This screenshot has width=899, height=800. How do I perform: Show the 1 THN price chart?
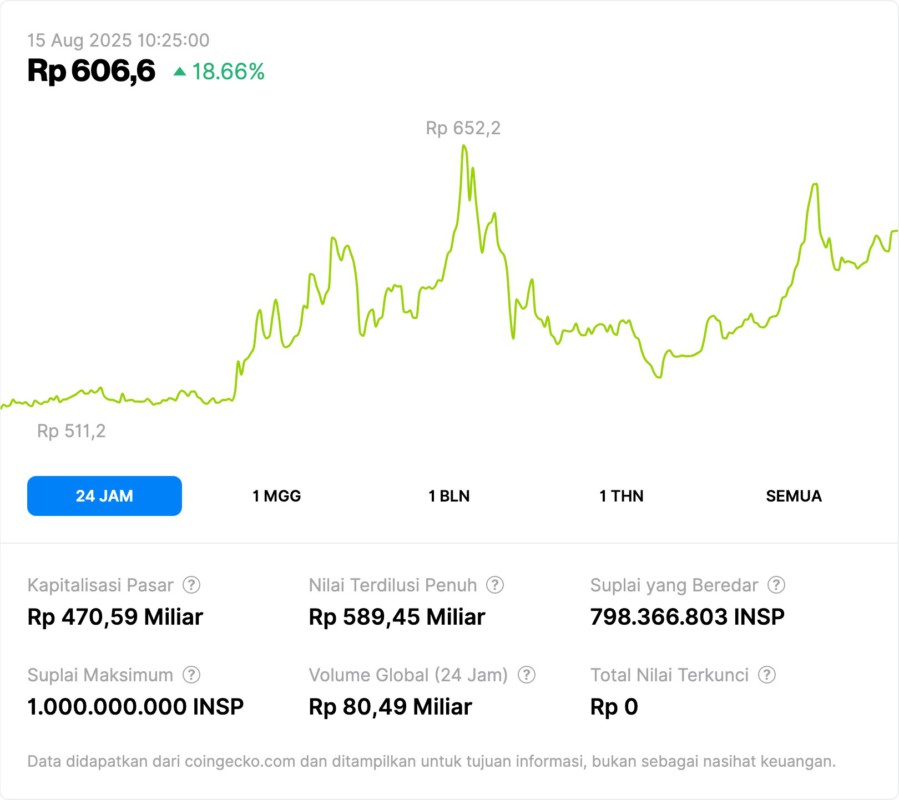tap(621, 496)
